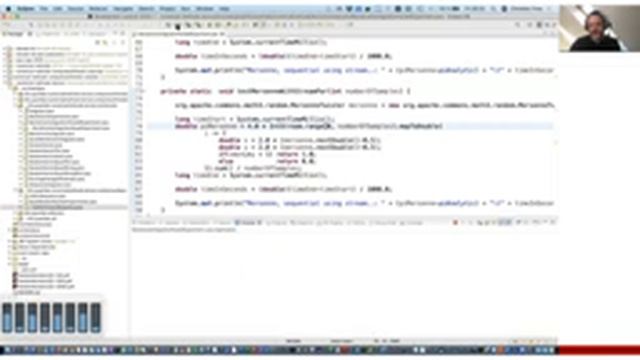
Task: Open the Apple menu
Action: pyautogui.click(x=8, y=9)
